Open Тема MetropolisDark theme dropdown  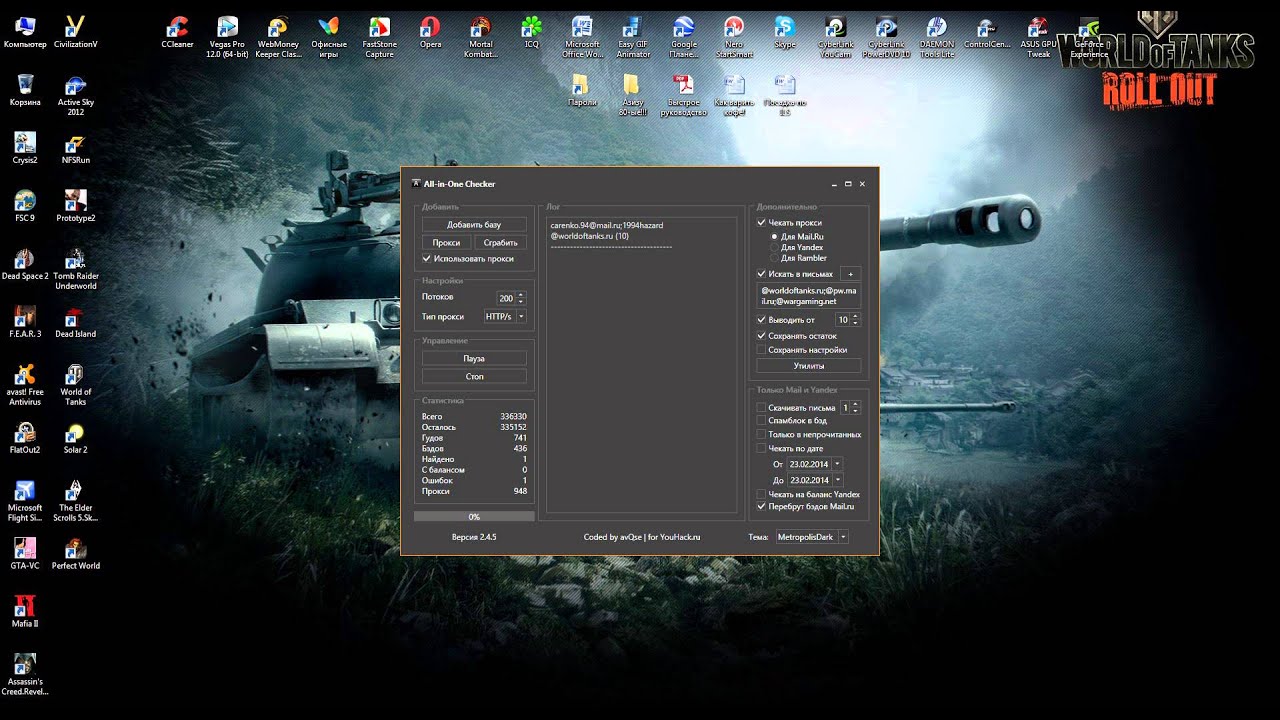[844, 537]
